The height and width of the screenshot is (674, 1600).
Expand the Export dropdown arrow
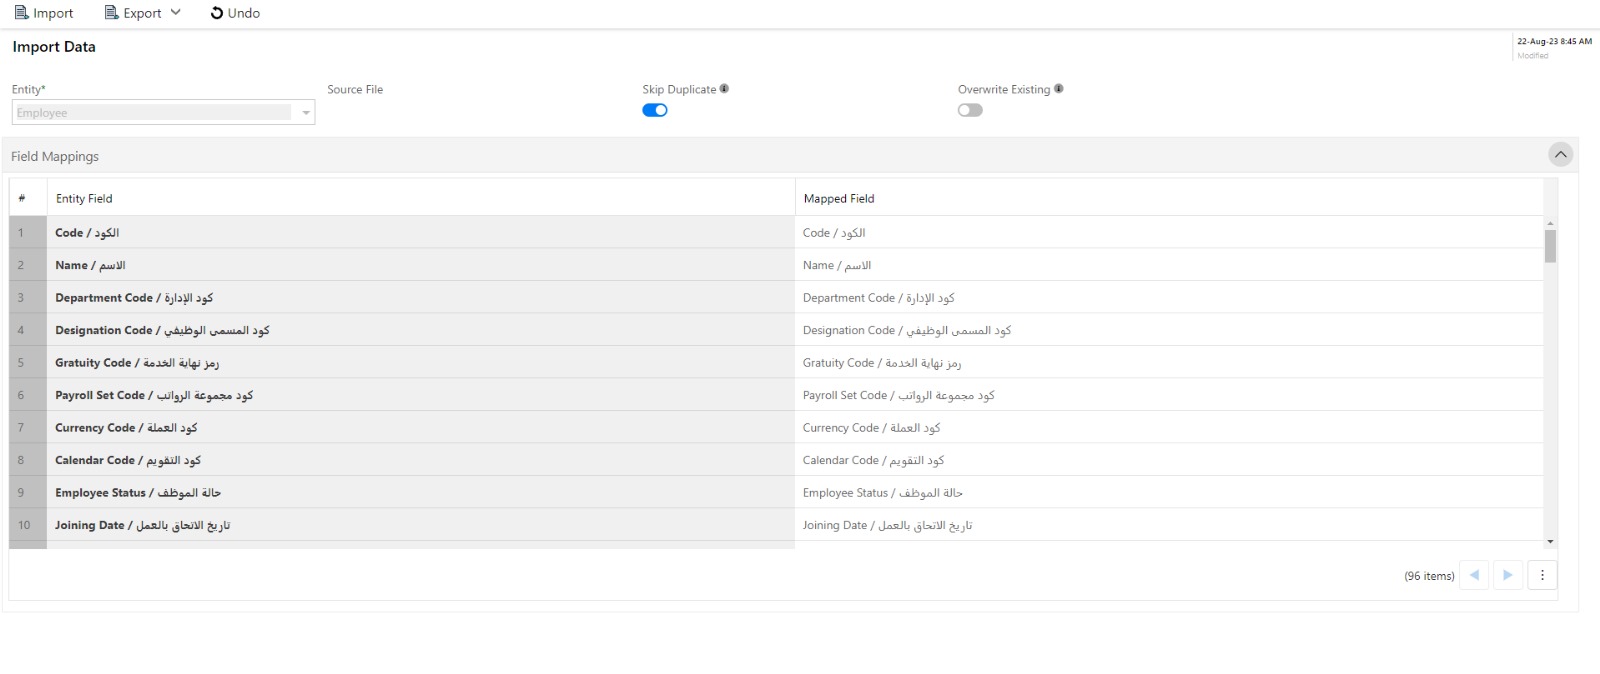(x=176, y=13)
